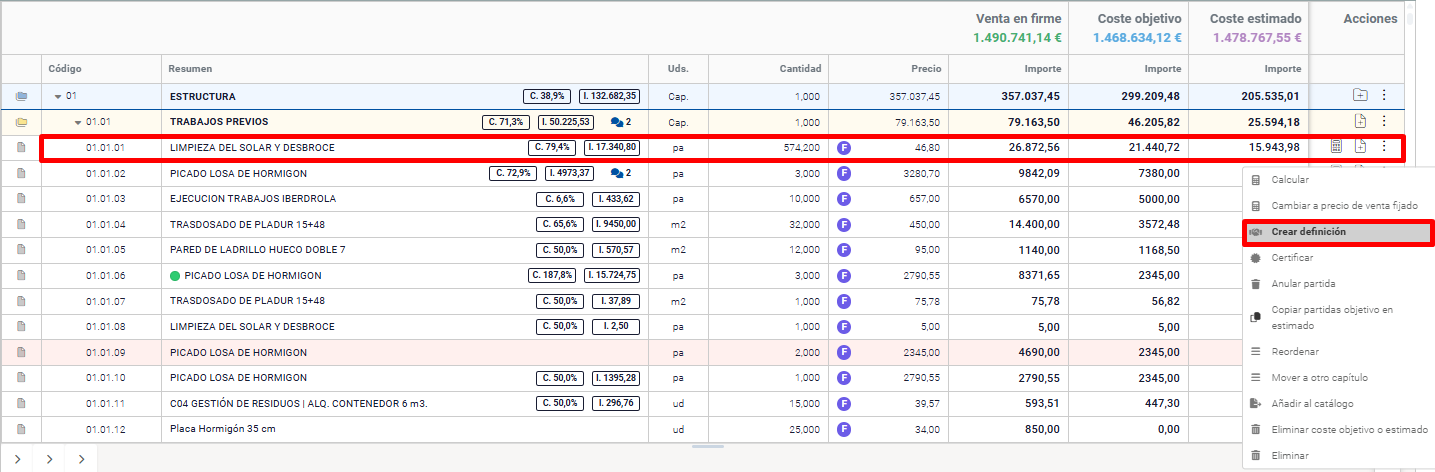Collapse subchapter 01.01 TRABAJOS PREVIOS arrow
The width and height of the screenshot is (1435, 472).
(78, 123)
